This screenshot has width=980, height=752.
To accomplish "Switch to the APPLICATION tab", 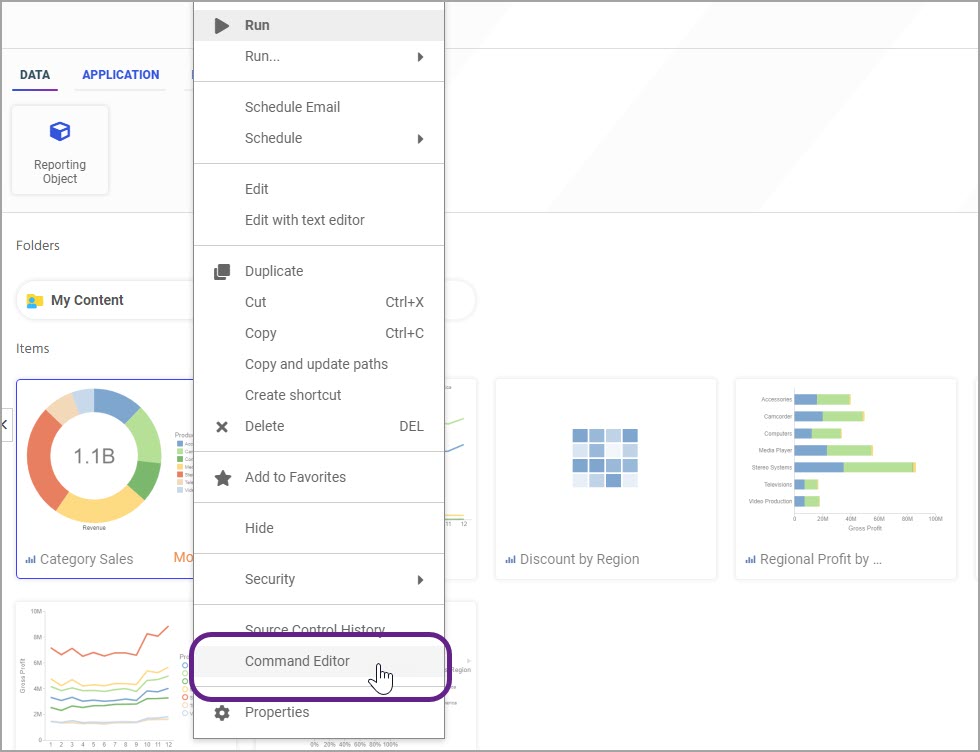I will tap(120, 75).
